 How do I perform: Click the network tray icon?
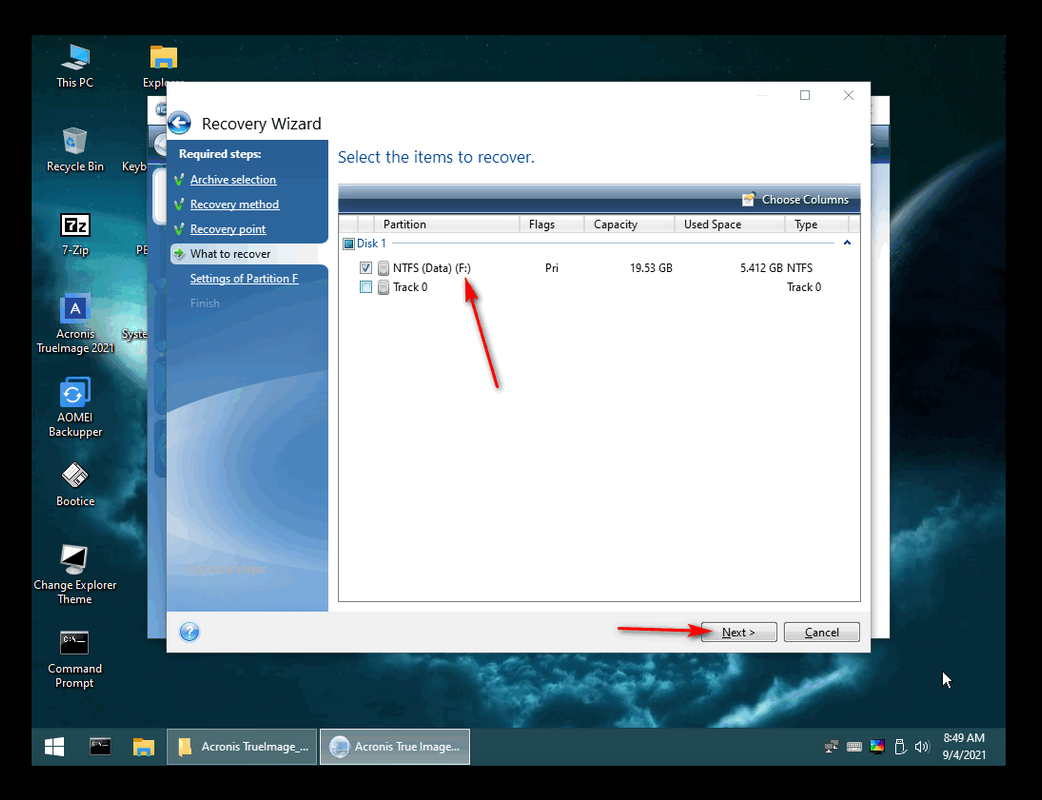(x=831, y=747)
